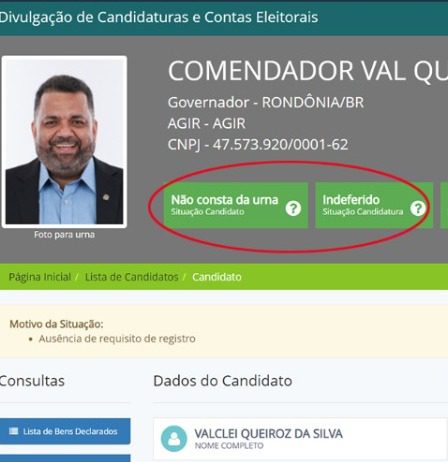Click second blue button below Bens Declarados
Image resolution: width=448 pixels, height=462 pixels.
click(65, 458)
